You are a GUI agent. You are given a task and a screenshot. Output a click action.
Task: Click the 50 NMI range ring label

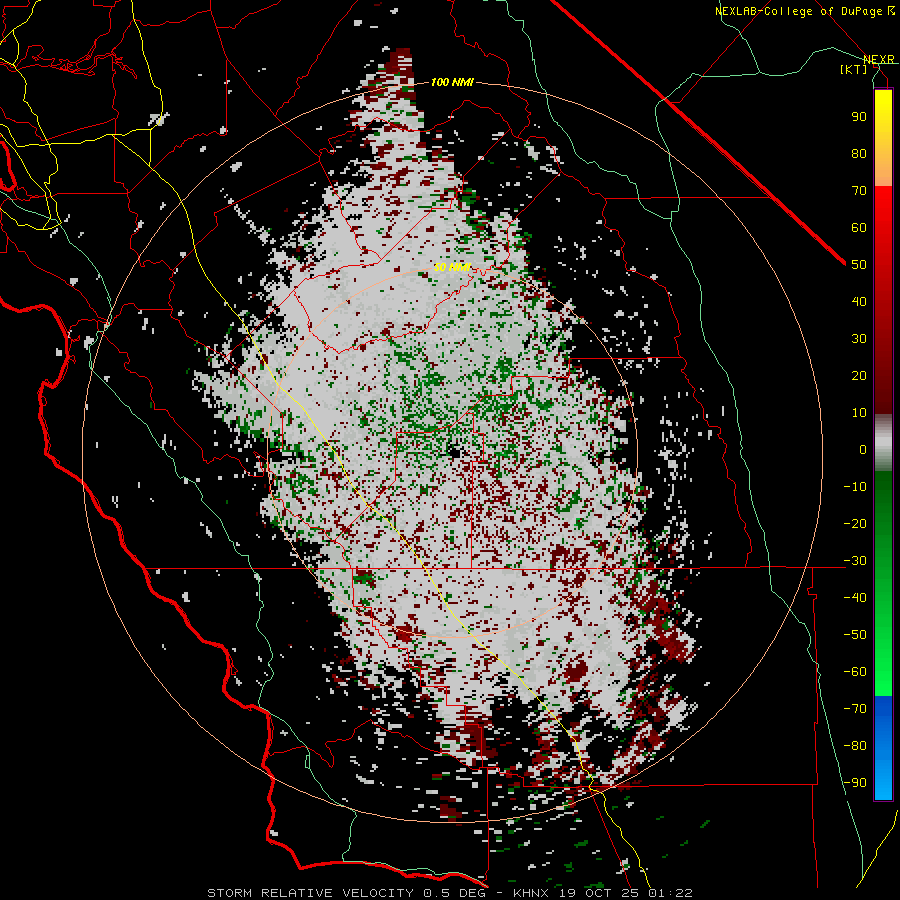(x=452, y=267)
